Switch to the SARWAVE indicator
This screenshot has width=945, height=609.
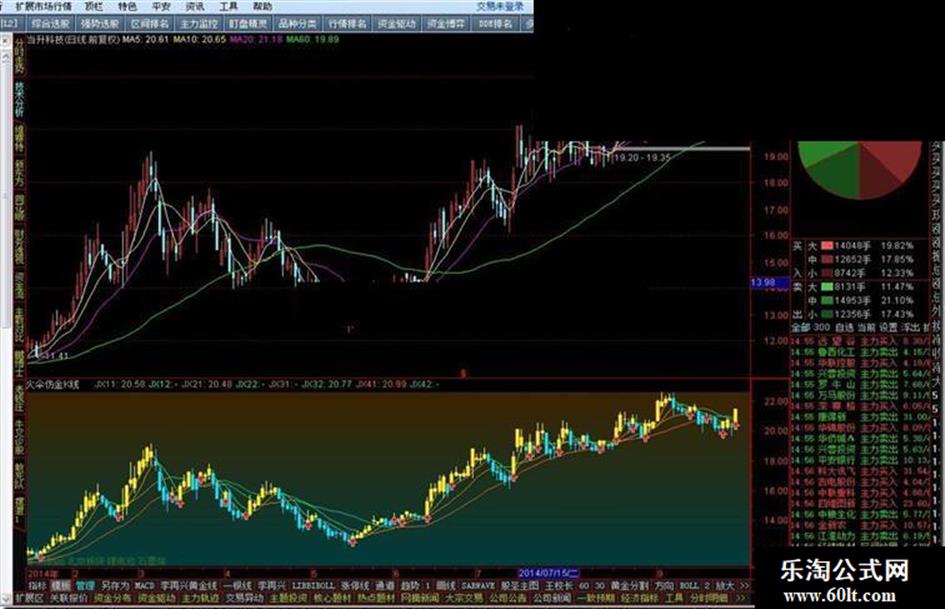(x=478, y=585)
